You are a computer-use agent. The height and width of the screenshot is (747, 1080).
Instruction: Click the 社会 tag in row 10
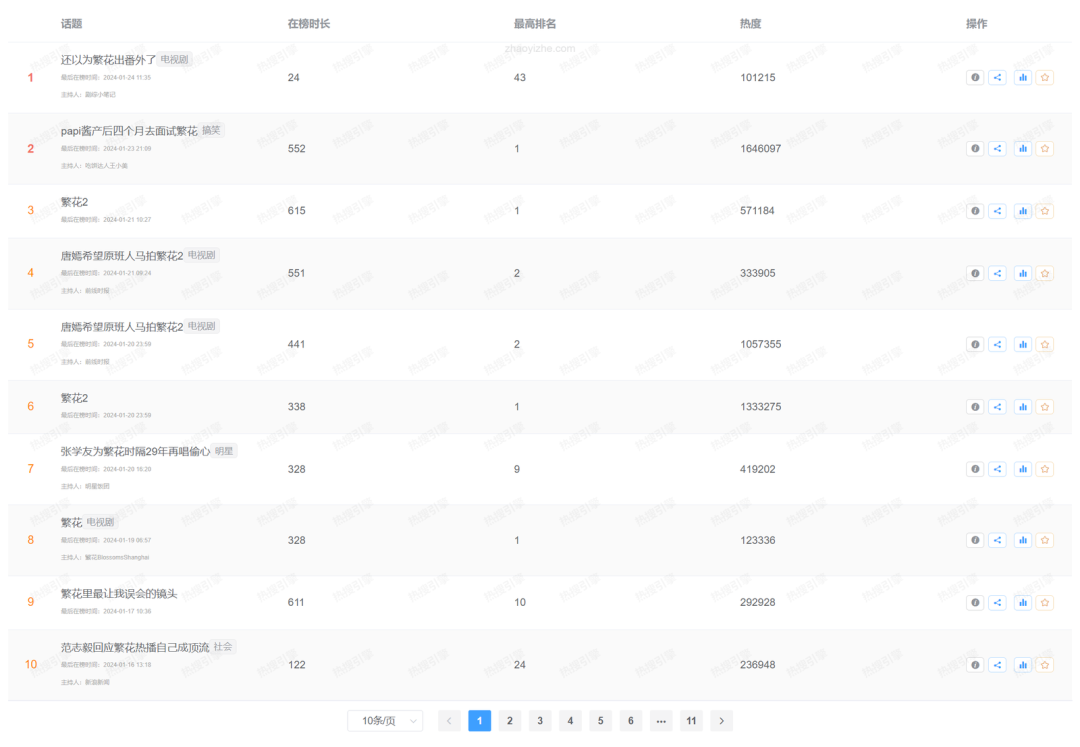[x=223, y=647]
